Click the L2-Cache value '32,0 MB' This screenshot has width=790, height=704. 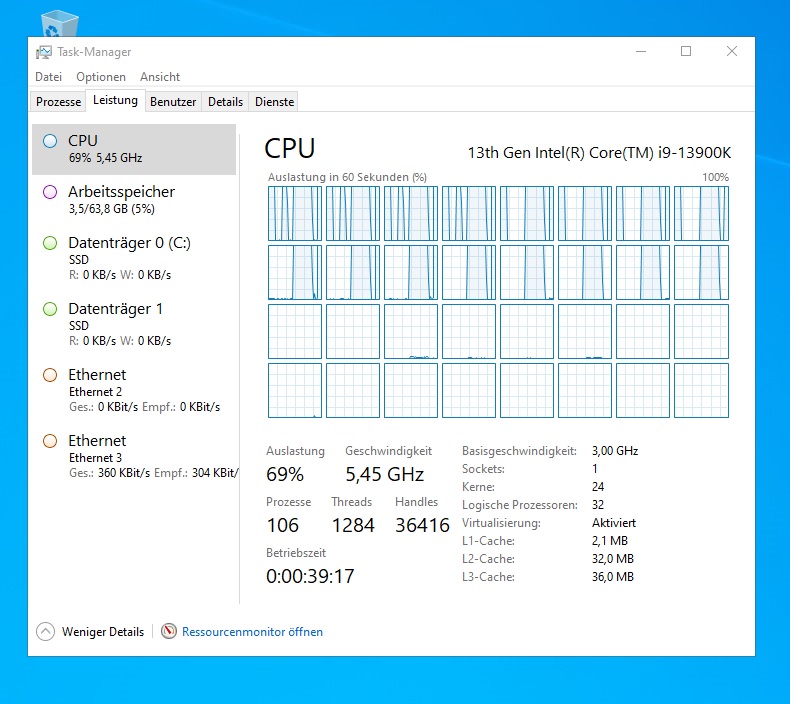(x=613, y=559)
